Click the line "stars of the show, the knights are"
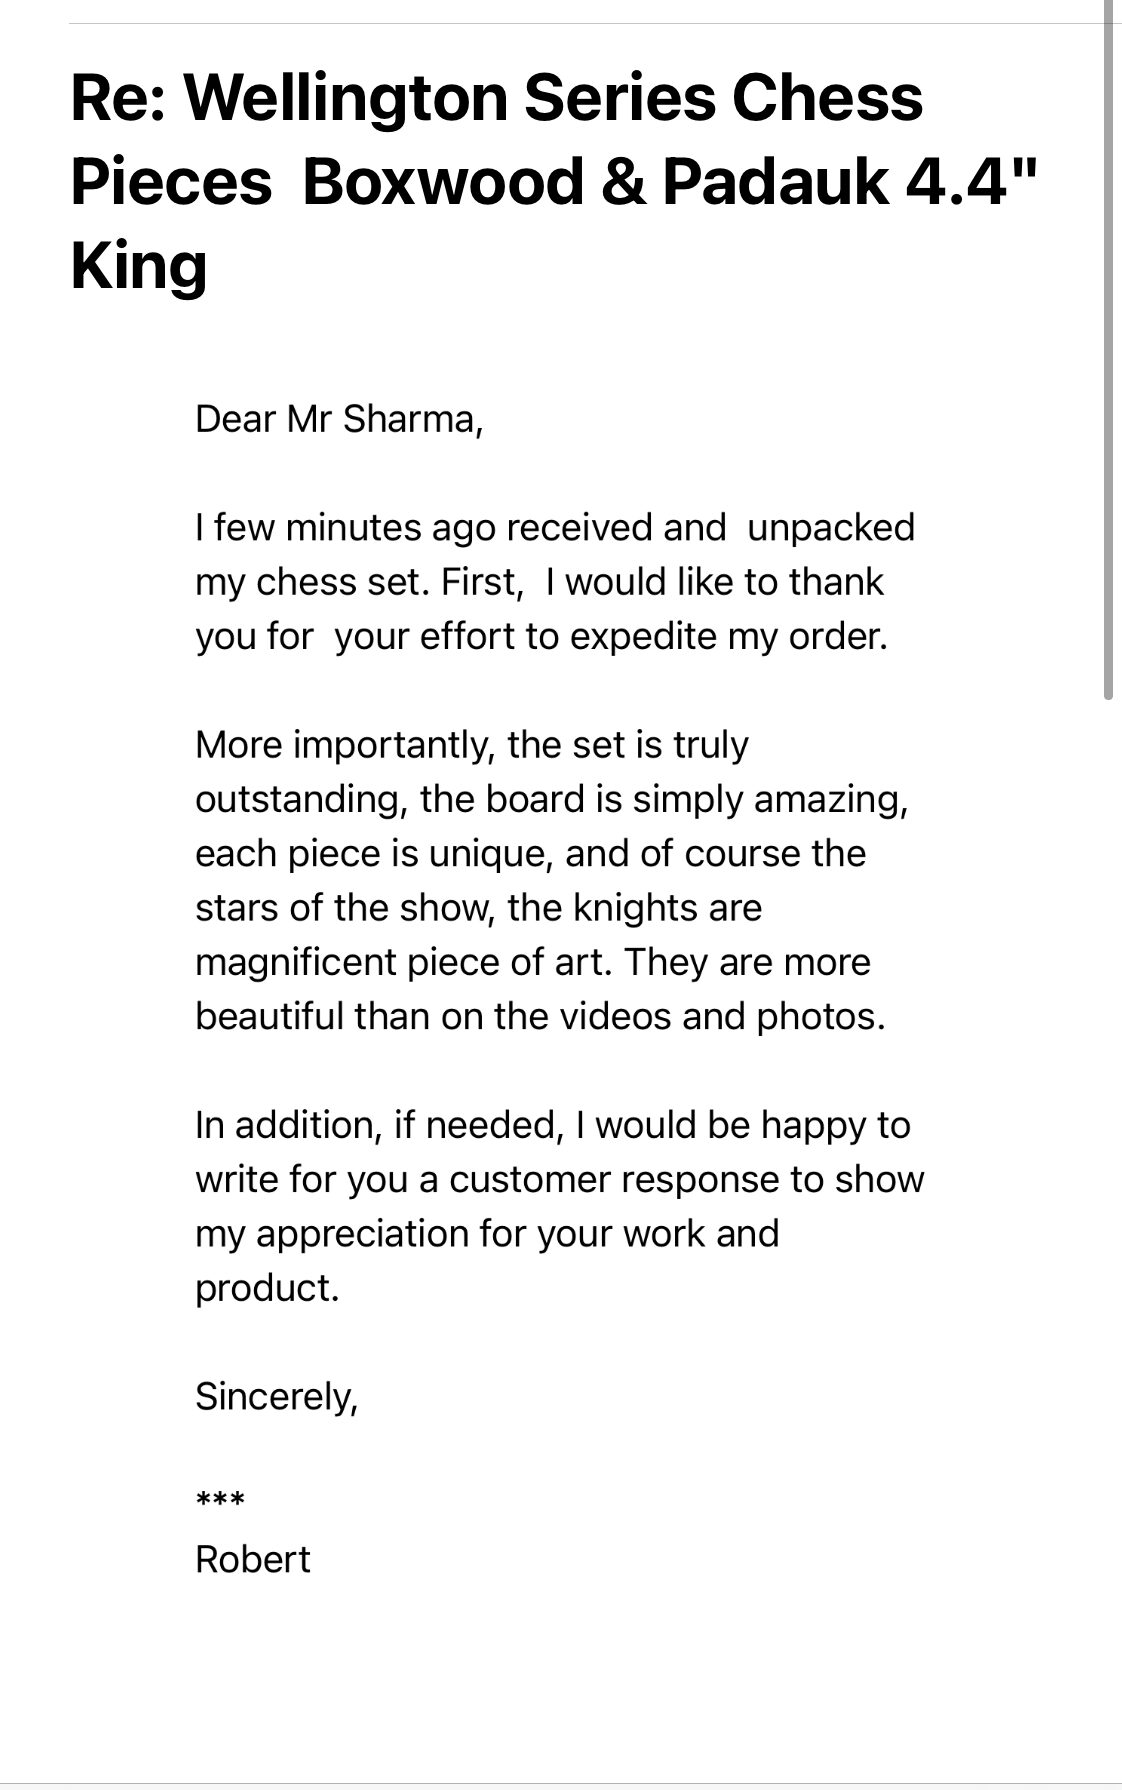The height and width of the screenshot is (1790, 1122). point(478,907)
